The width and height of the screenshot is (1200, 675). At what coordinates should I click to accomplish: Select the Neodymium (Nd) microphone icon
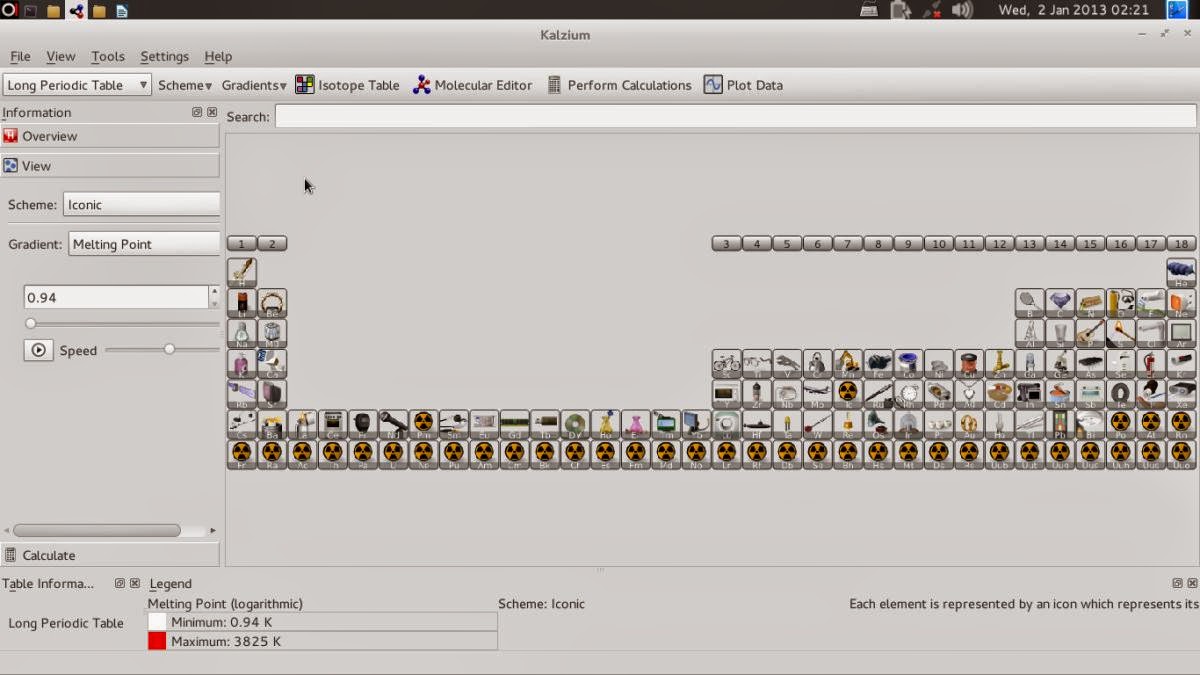pyautogui.click(x=393, y=425)
